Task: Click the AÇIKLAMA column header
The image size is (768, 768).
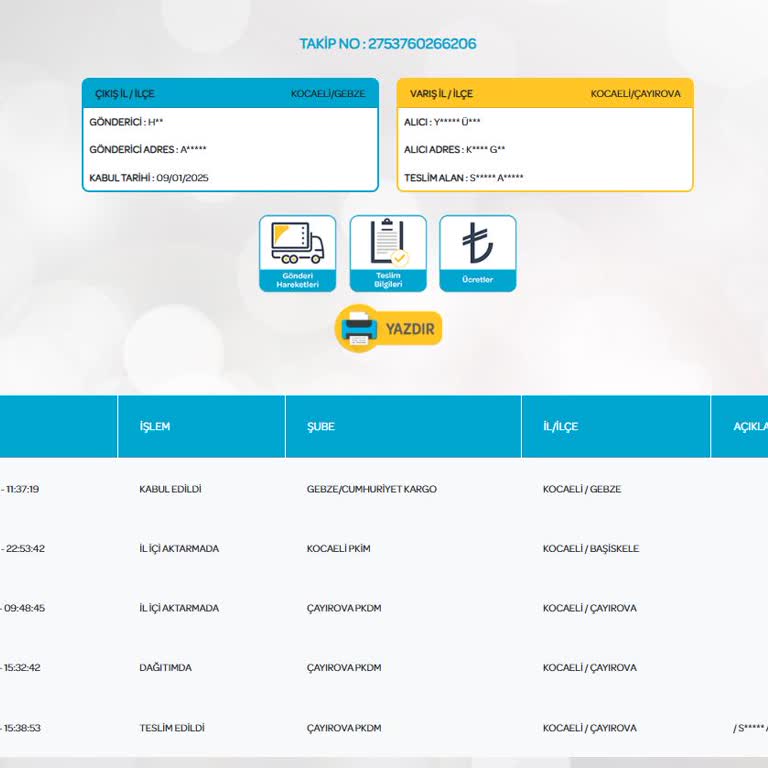Action: point(748,426)
